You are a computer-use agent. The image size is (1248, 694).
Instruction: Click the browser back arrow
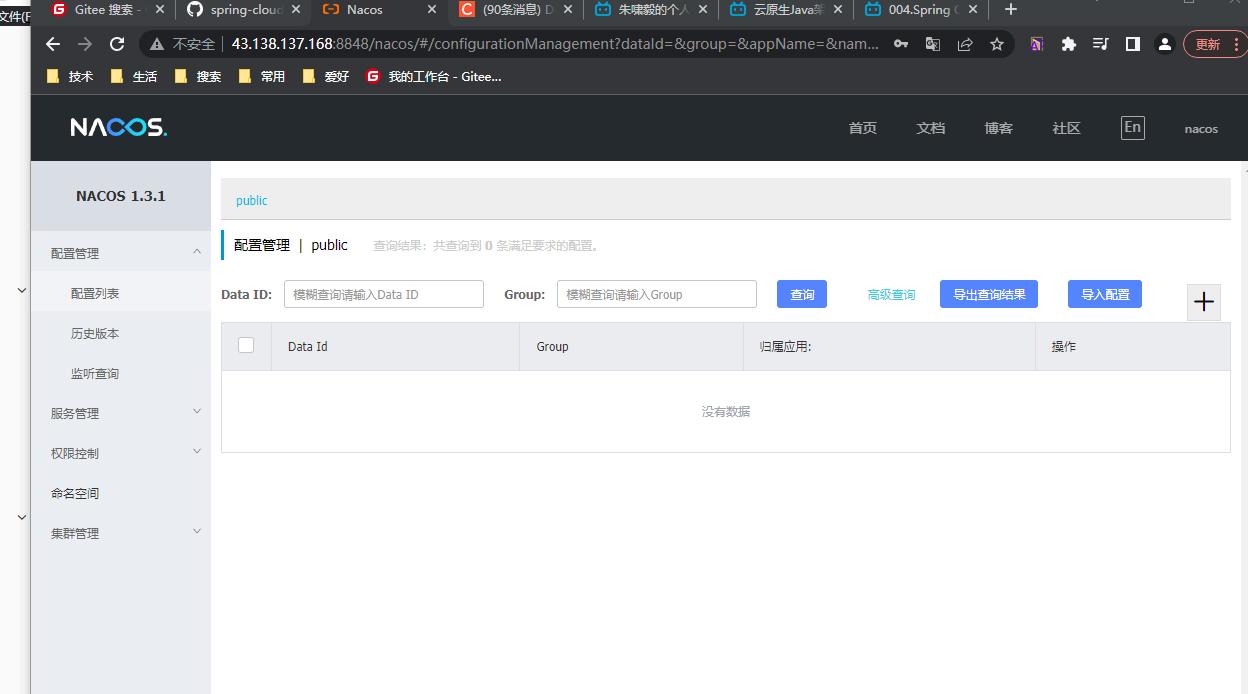point(53,44)
